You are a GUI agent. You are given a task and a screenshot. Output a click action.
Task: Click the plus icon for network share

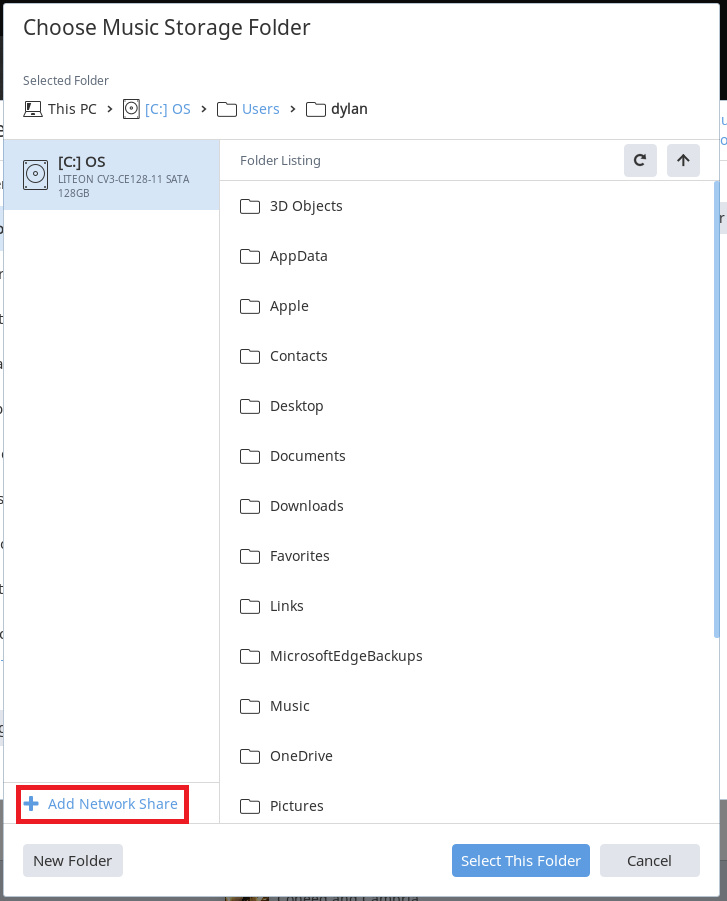tap(31, 804)
